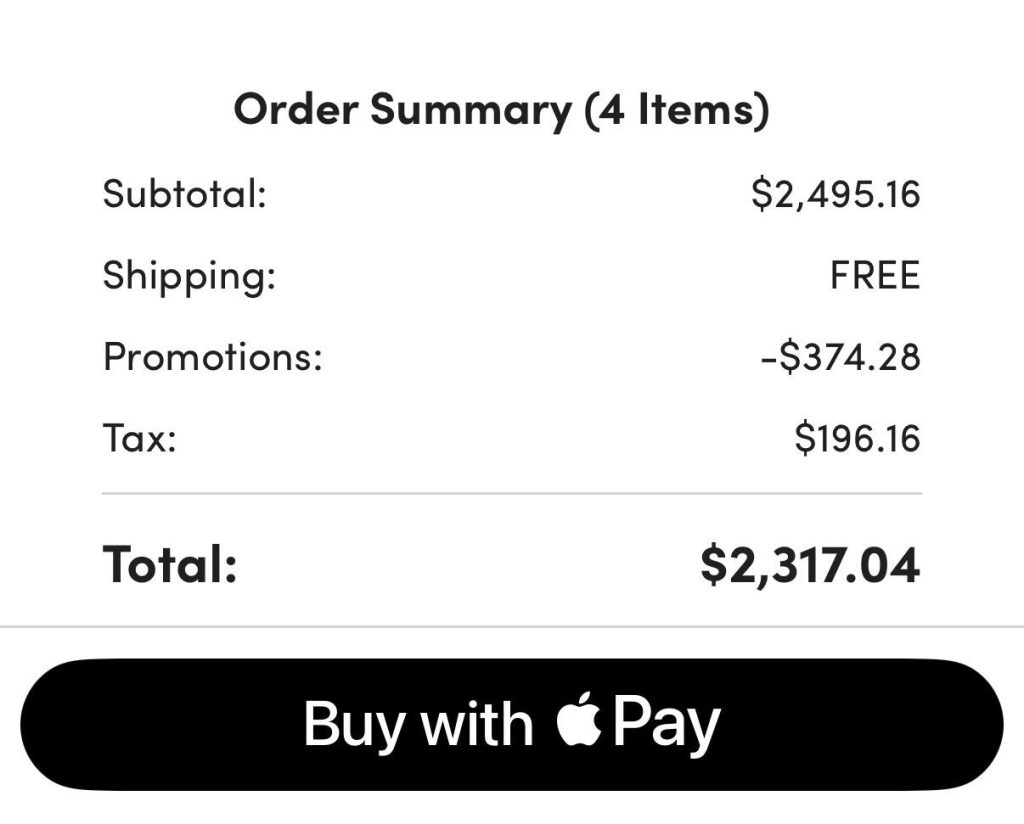
Task: Click the divider line above Total
Action: (511, 493)
